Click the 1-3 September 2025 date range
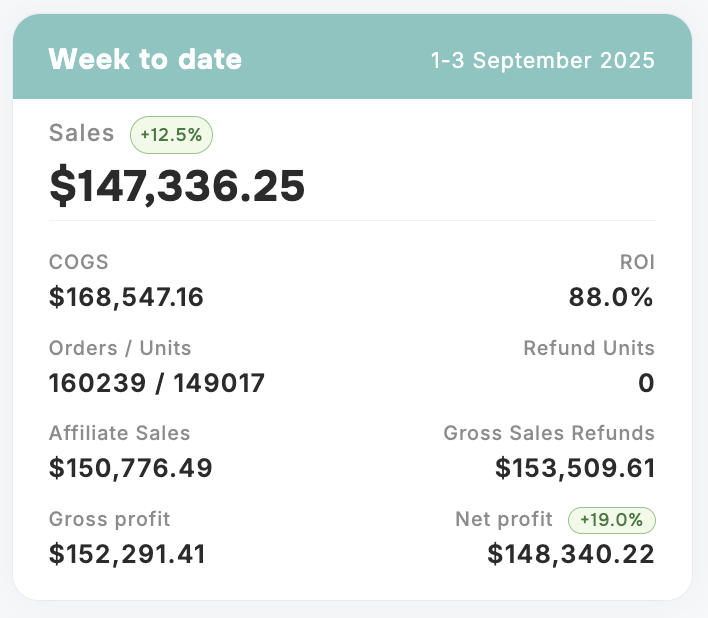This screenshot has width=708, height=618. (x=543, y=60)
